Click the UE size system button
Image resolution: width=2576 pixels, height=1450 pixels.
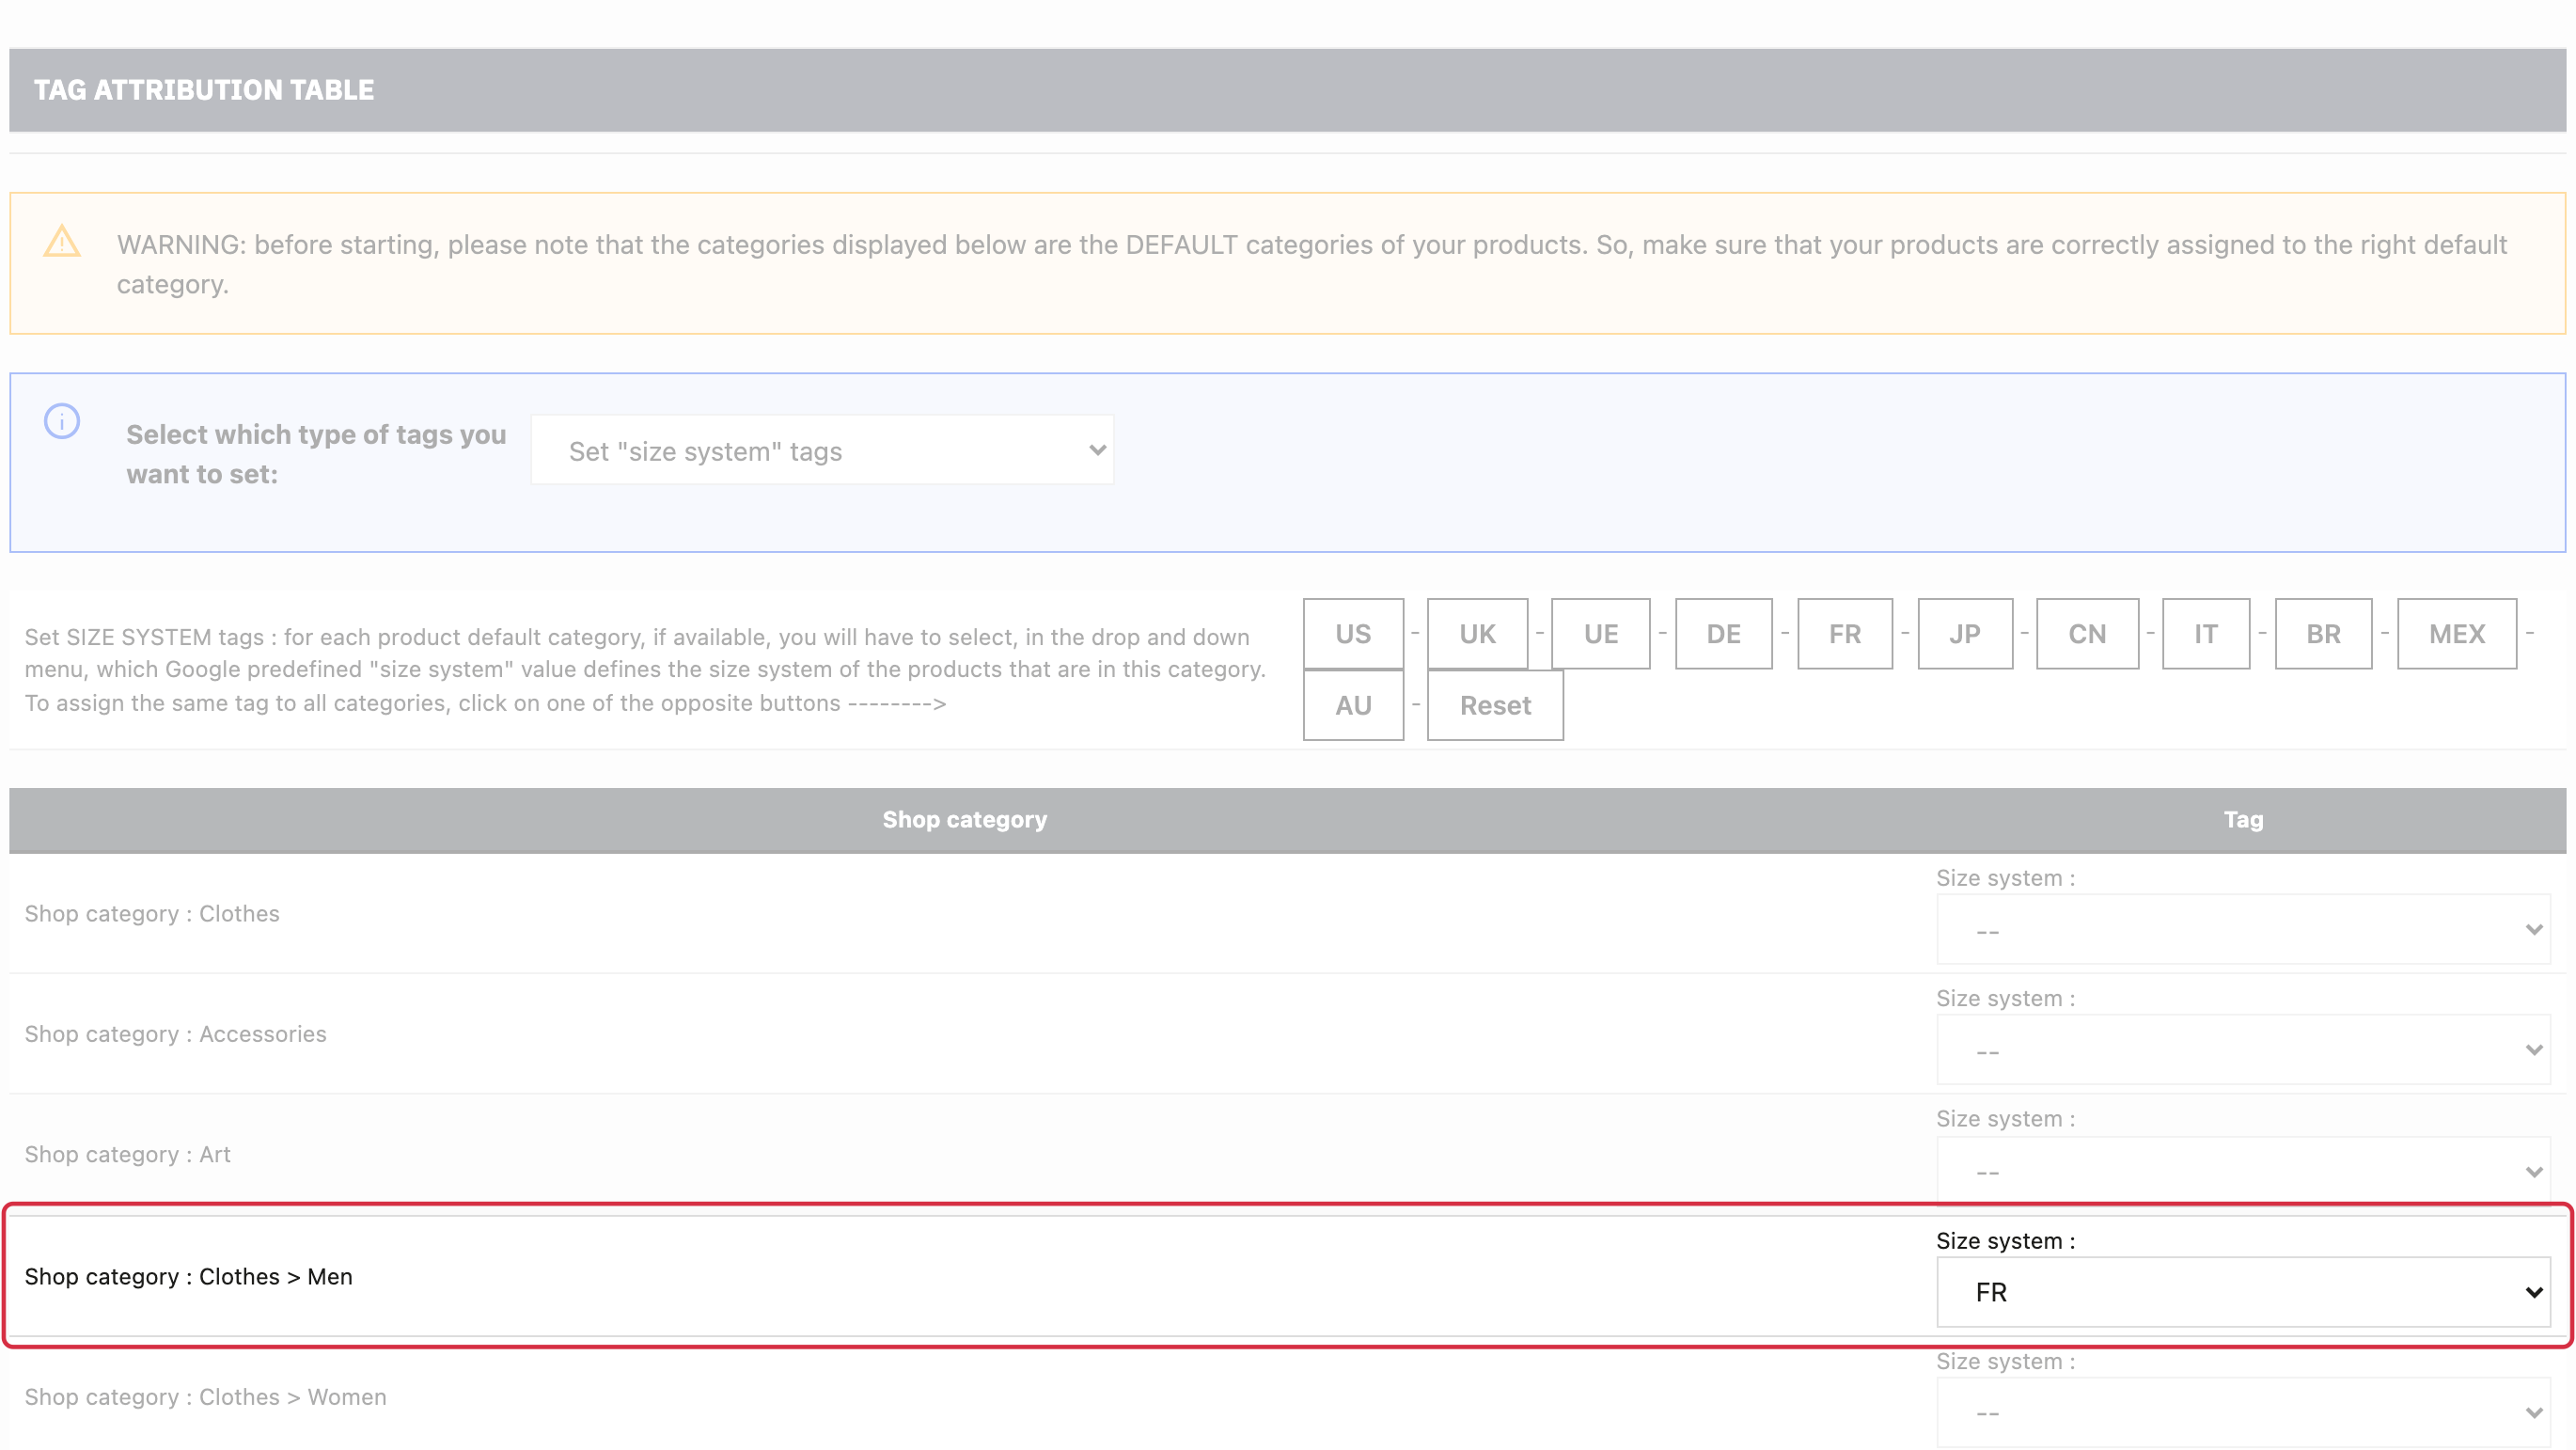pyautogui.click(x=1600, y=634)
